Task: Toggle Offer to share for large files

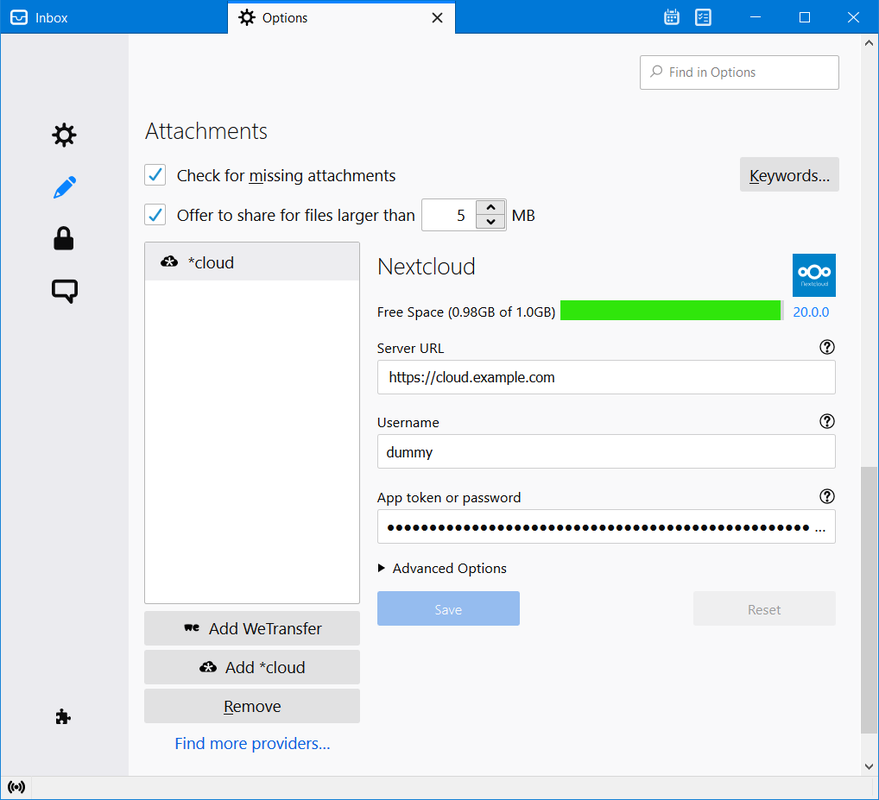Action: 155,215
